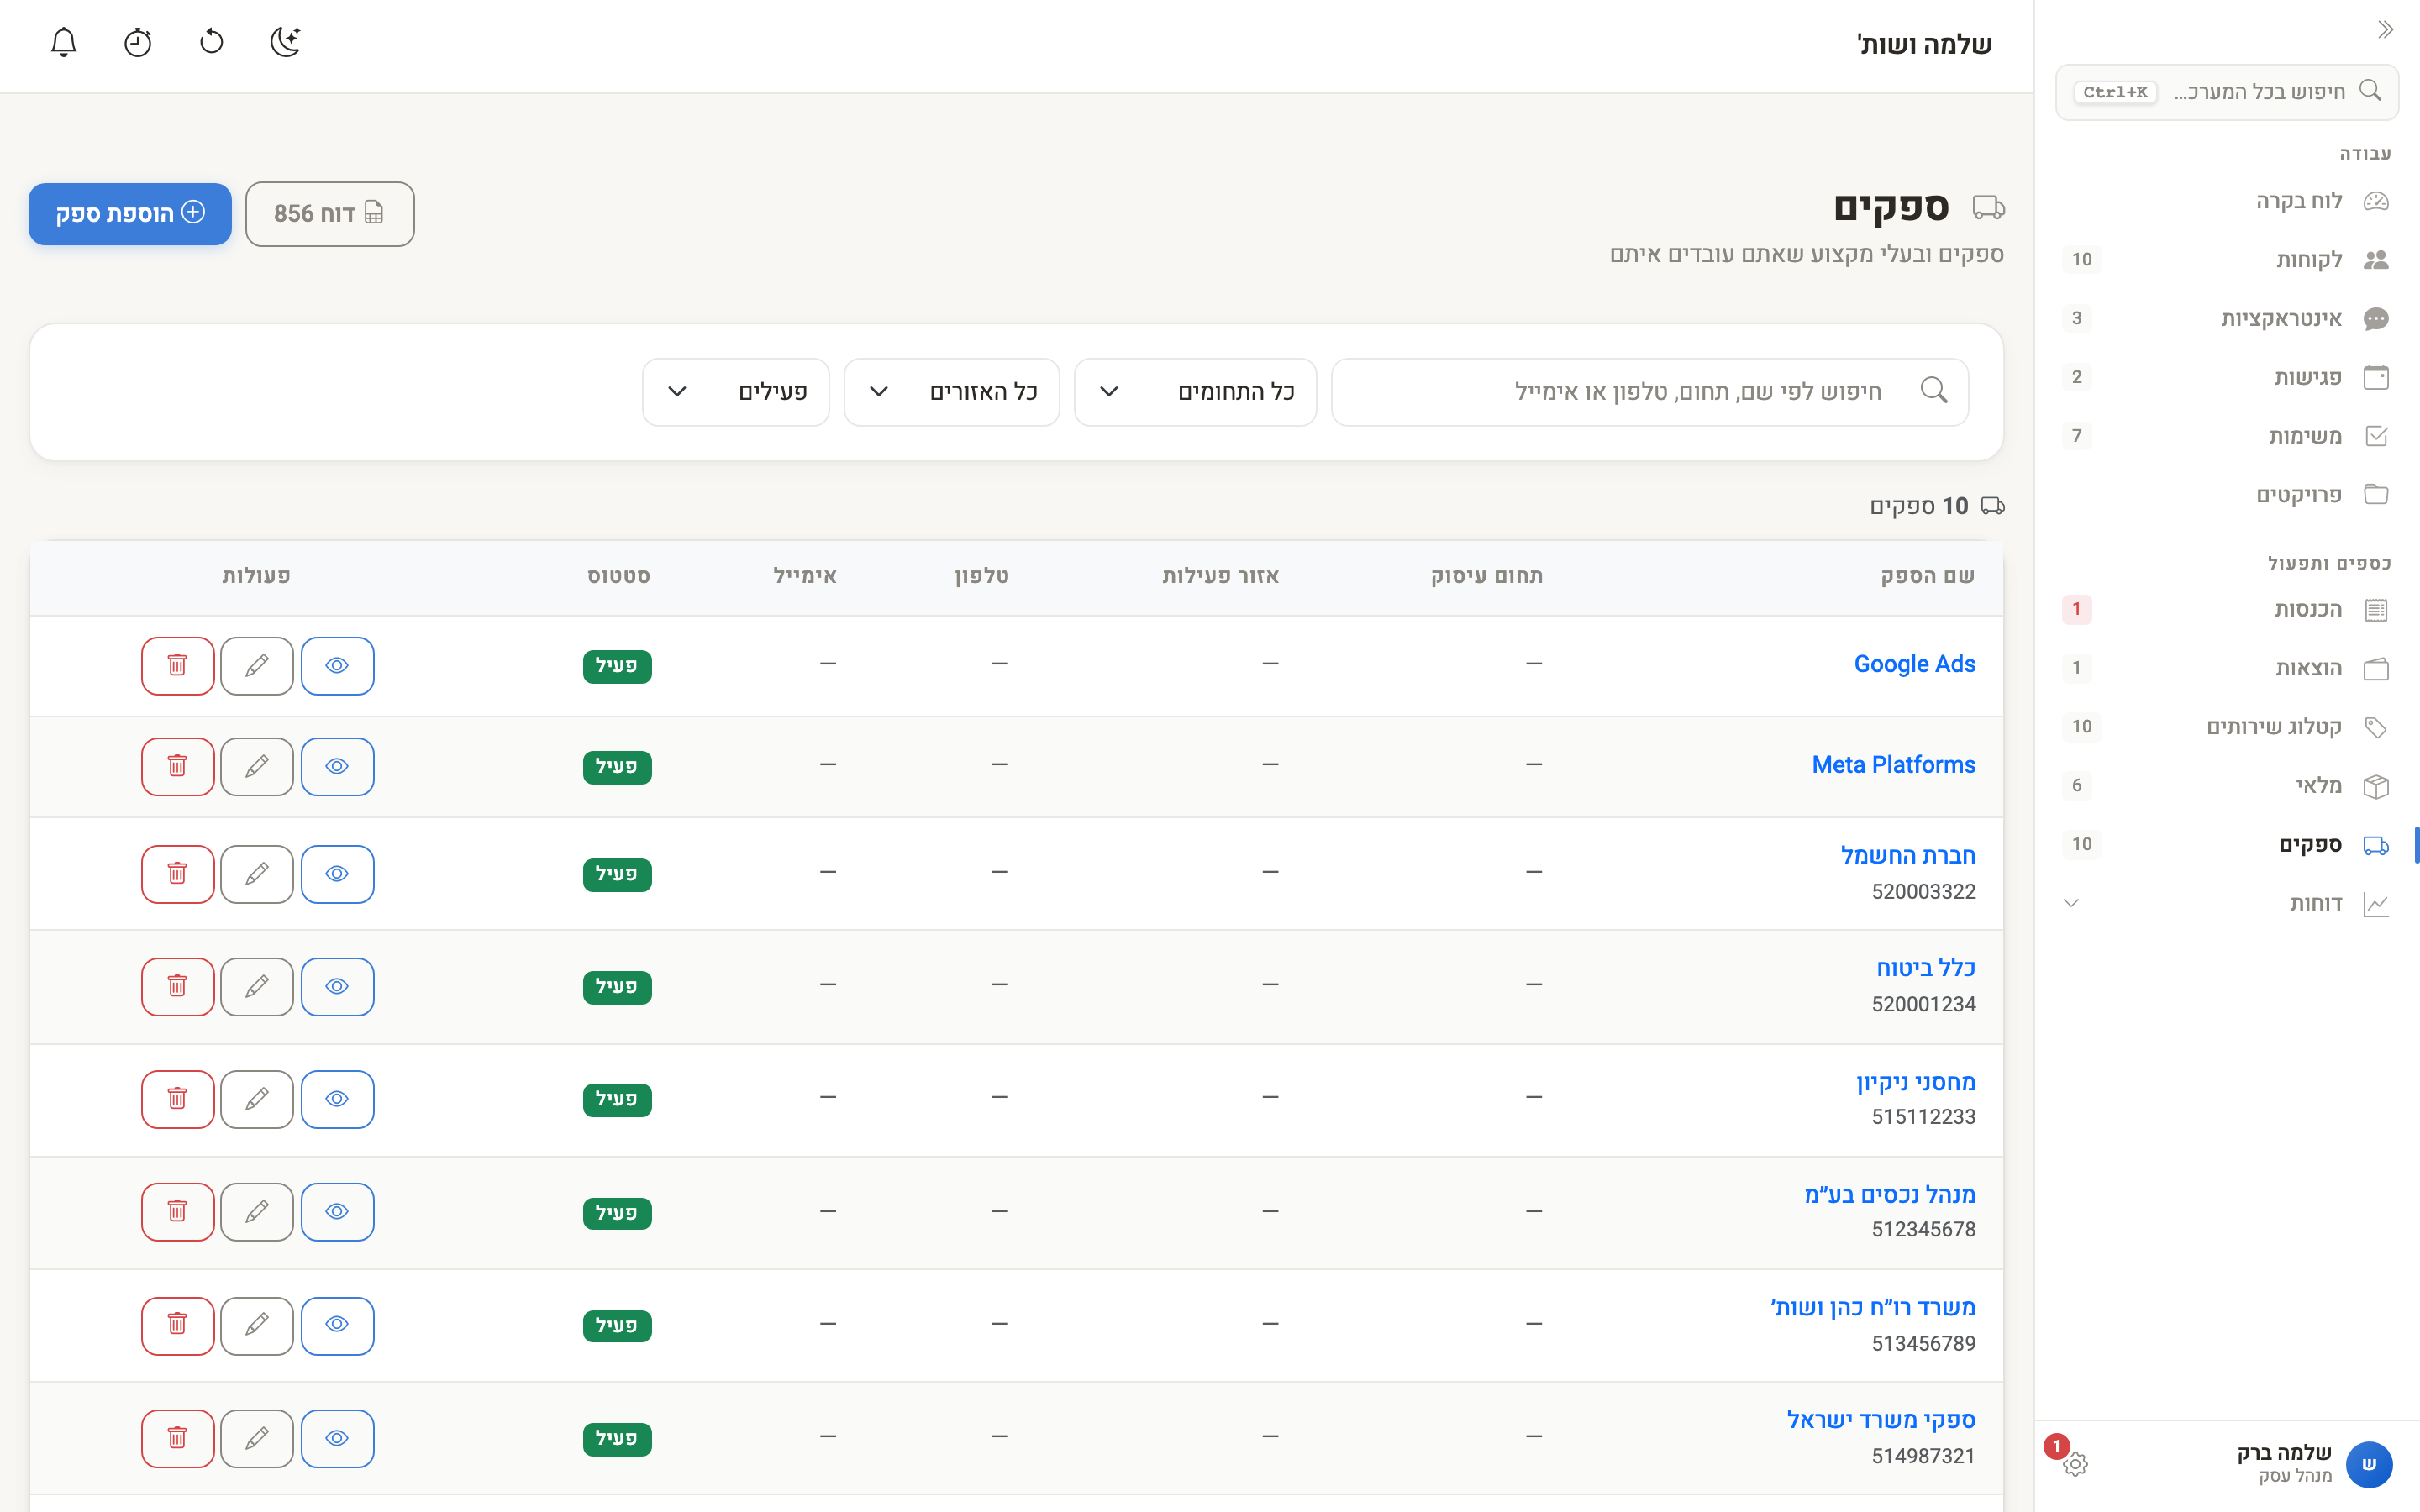
Task: Go to לוח בקרה dashboard
Action: point(2227,201)
